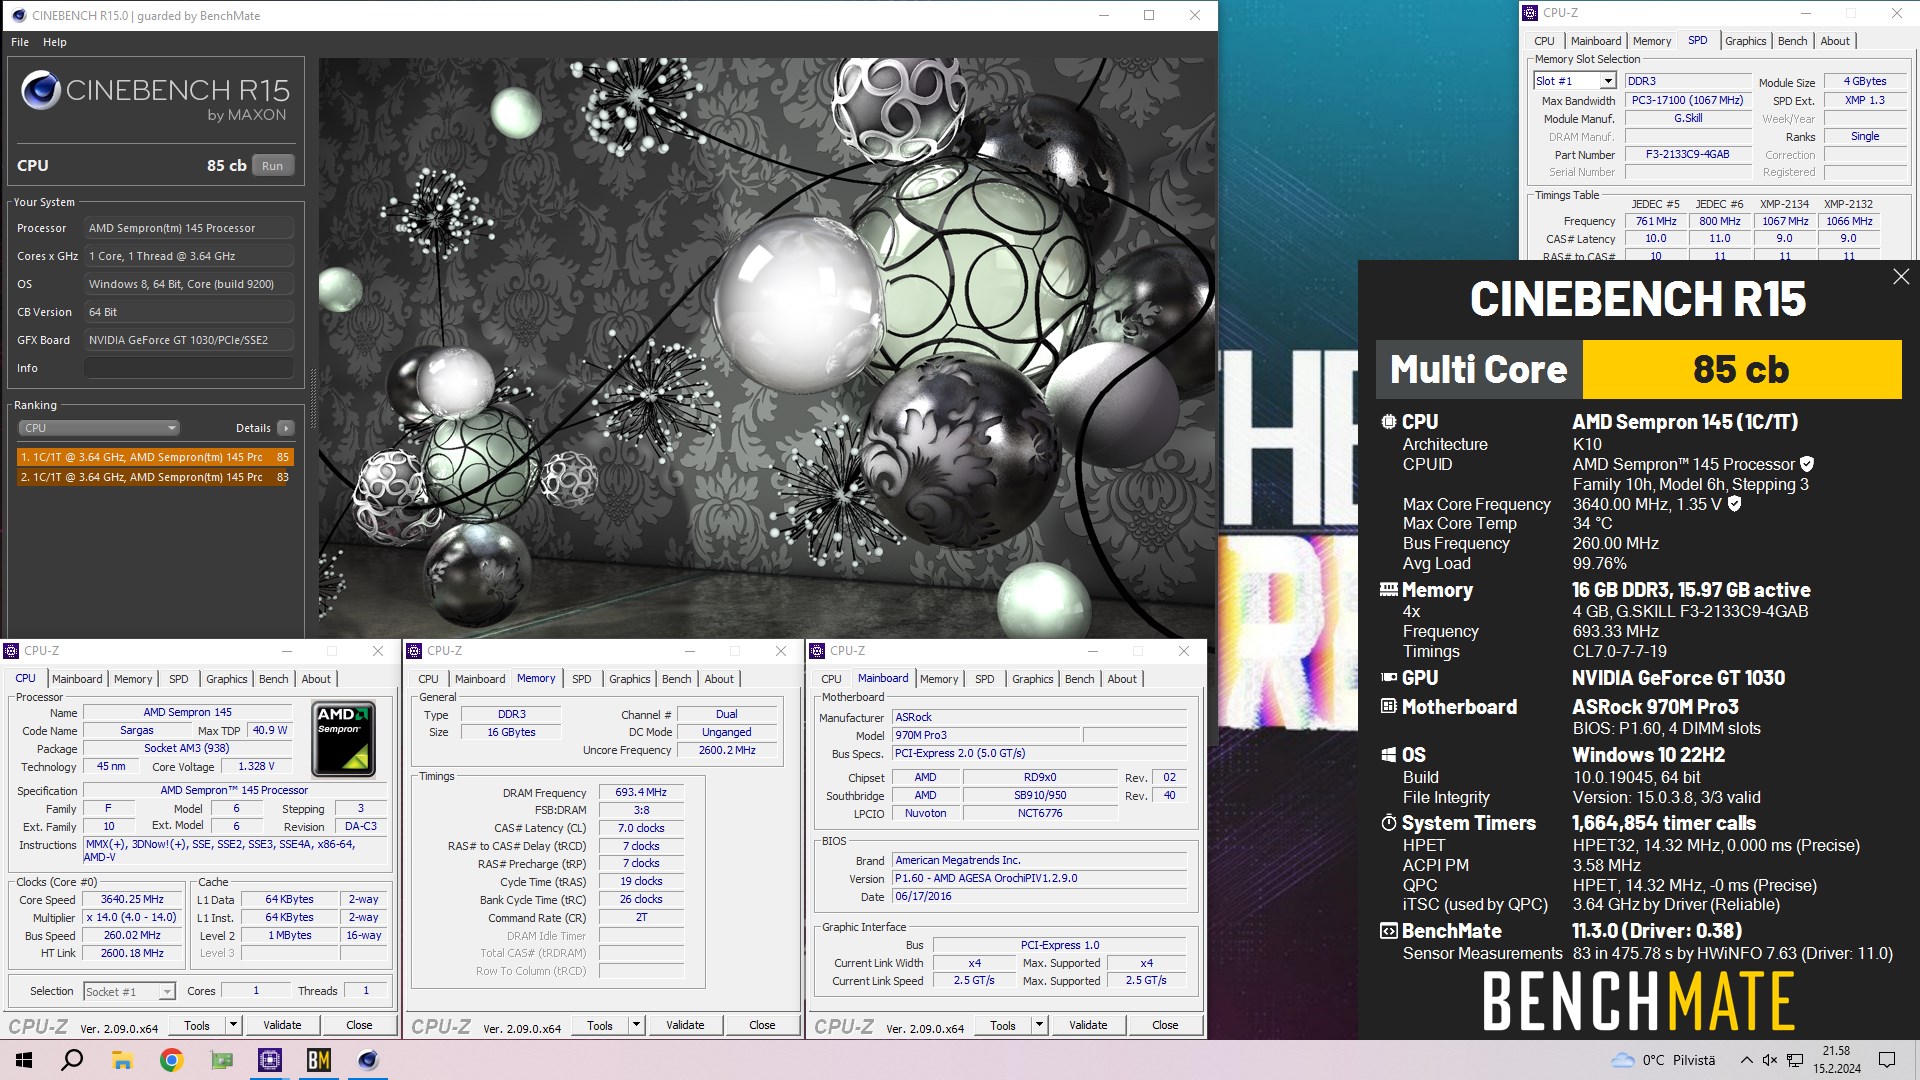Click the Cinebench window title bar icon
Screen dimensions: 1920x1080
pyautogui.click(x=19, y=15)
